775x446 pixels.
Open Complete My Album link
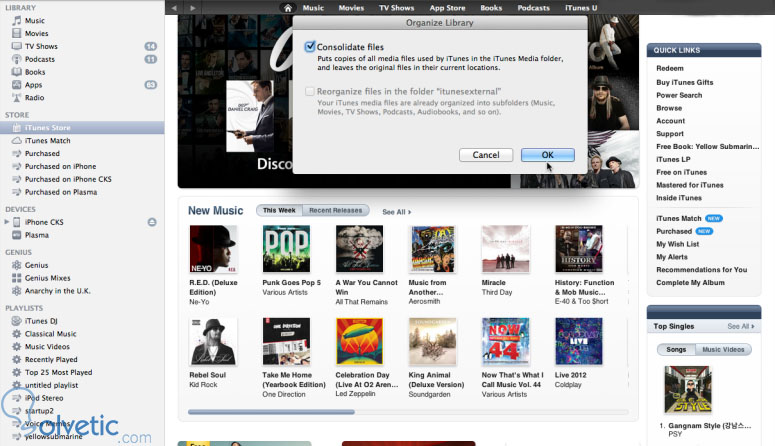click(690, 282)
